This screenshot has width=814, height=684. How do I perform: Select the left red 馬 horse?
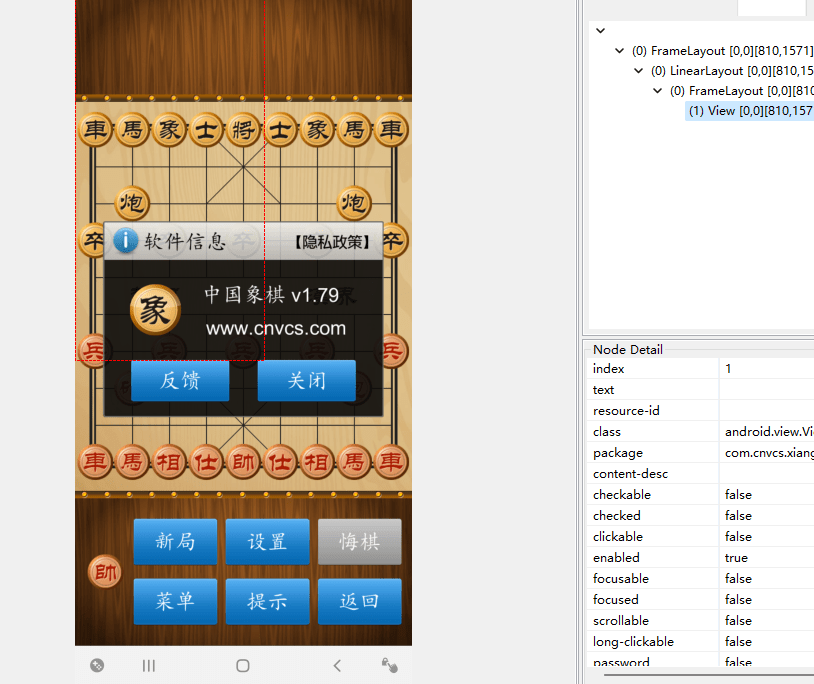(x=132, y=462)
